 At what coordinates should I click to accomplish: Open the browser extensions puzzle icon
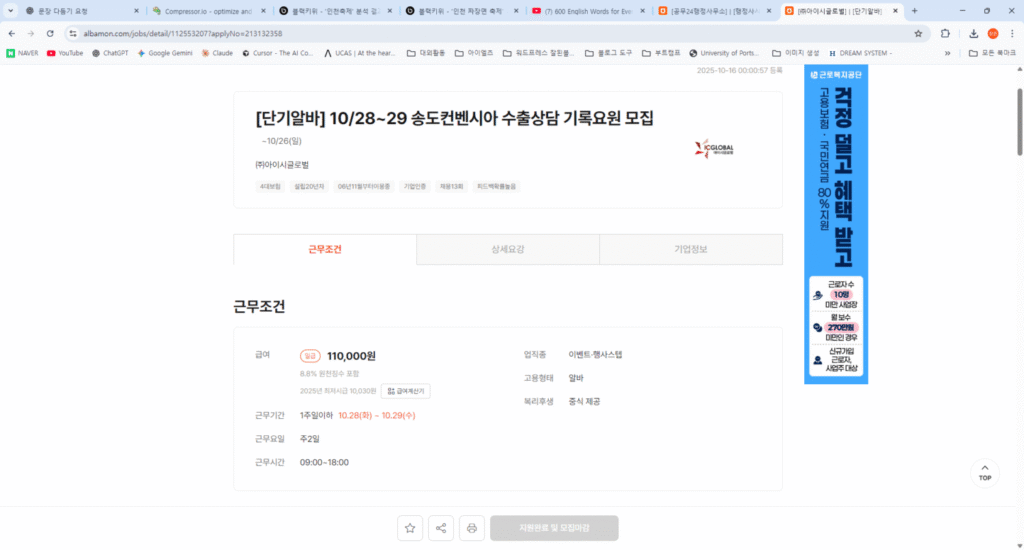[945, 33]
